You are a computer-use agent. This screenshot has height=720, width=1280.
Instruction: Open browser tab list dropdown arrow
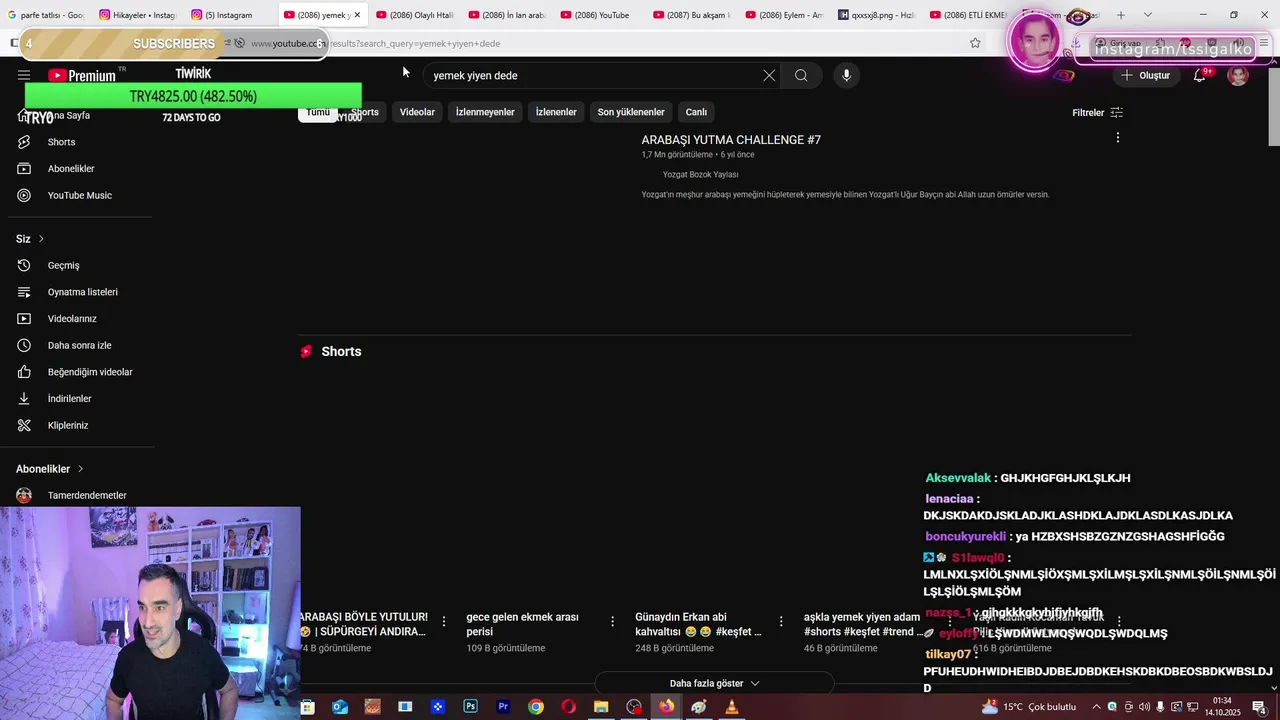tap(1147, 15)
